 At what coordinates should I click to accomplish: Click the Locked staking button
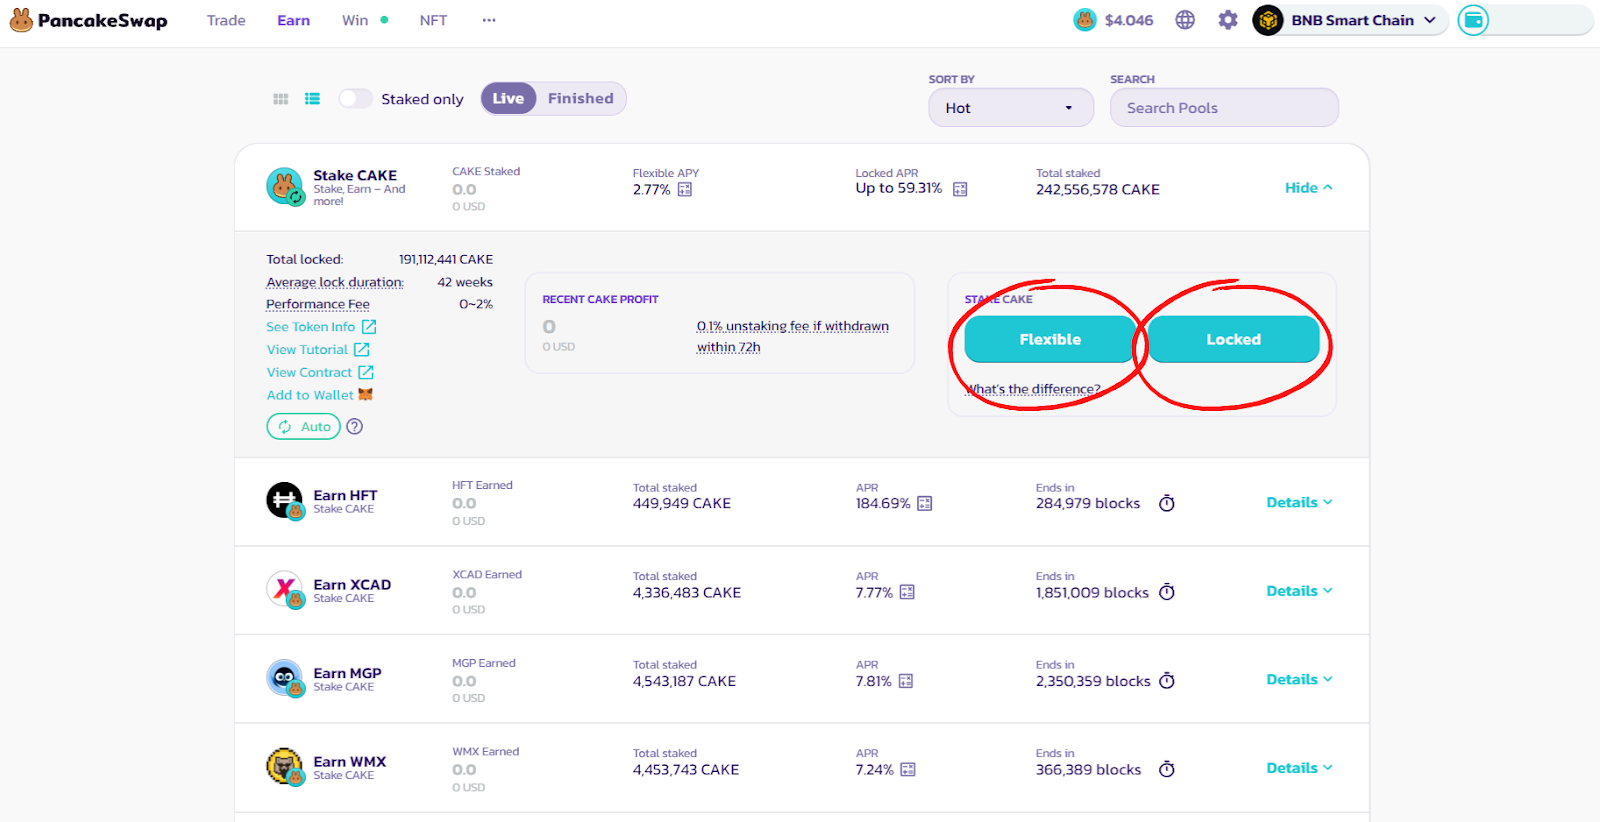pyautogui.click(x=1233, y=339)
